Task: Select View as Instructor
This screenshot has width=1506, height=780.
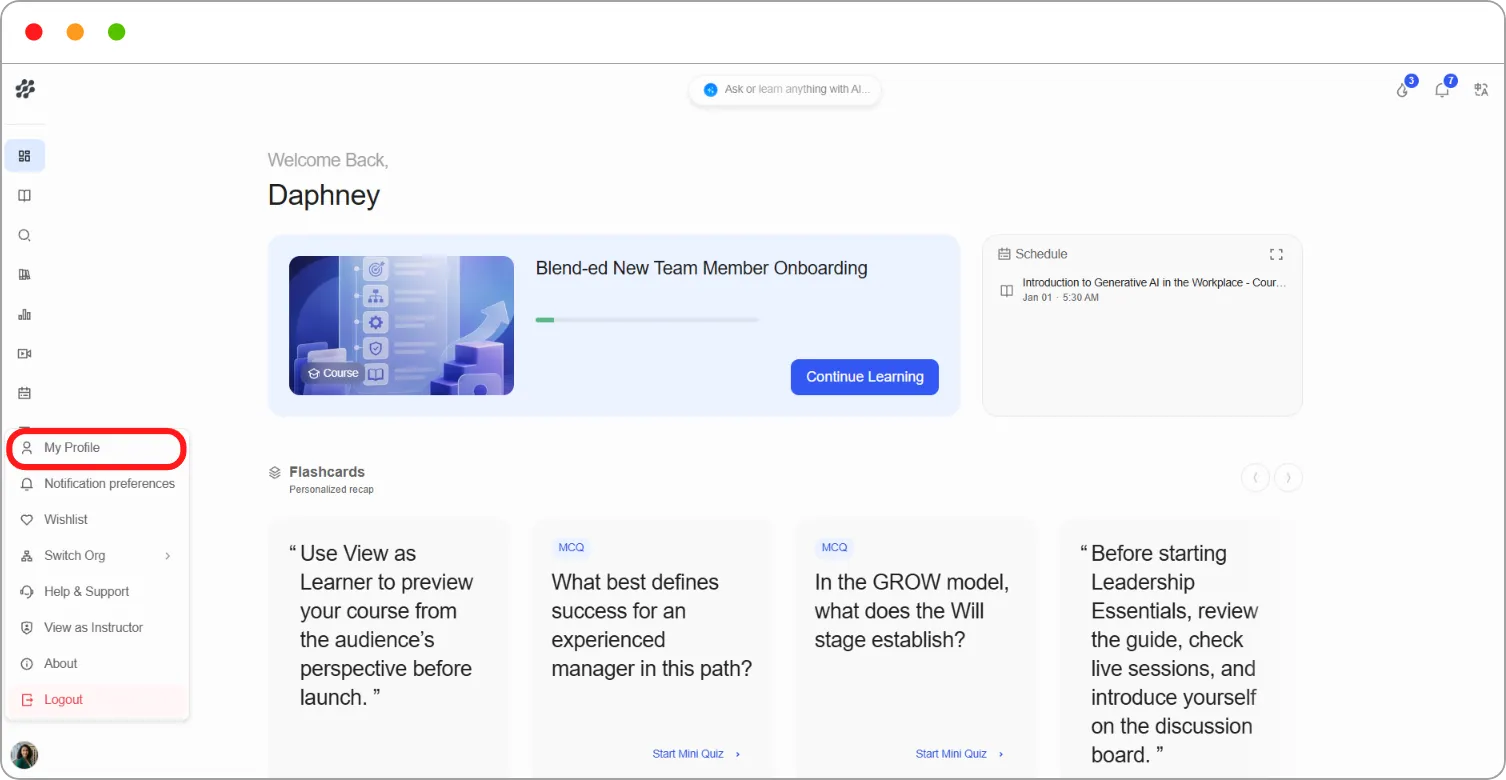Action: tap(96, 628)
